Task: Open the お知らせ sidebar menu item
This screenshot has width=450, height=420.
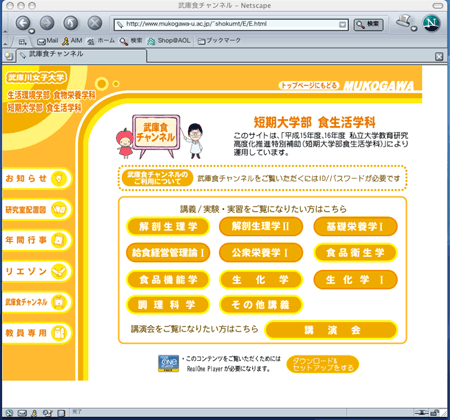Action: [x=37, y=179]
